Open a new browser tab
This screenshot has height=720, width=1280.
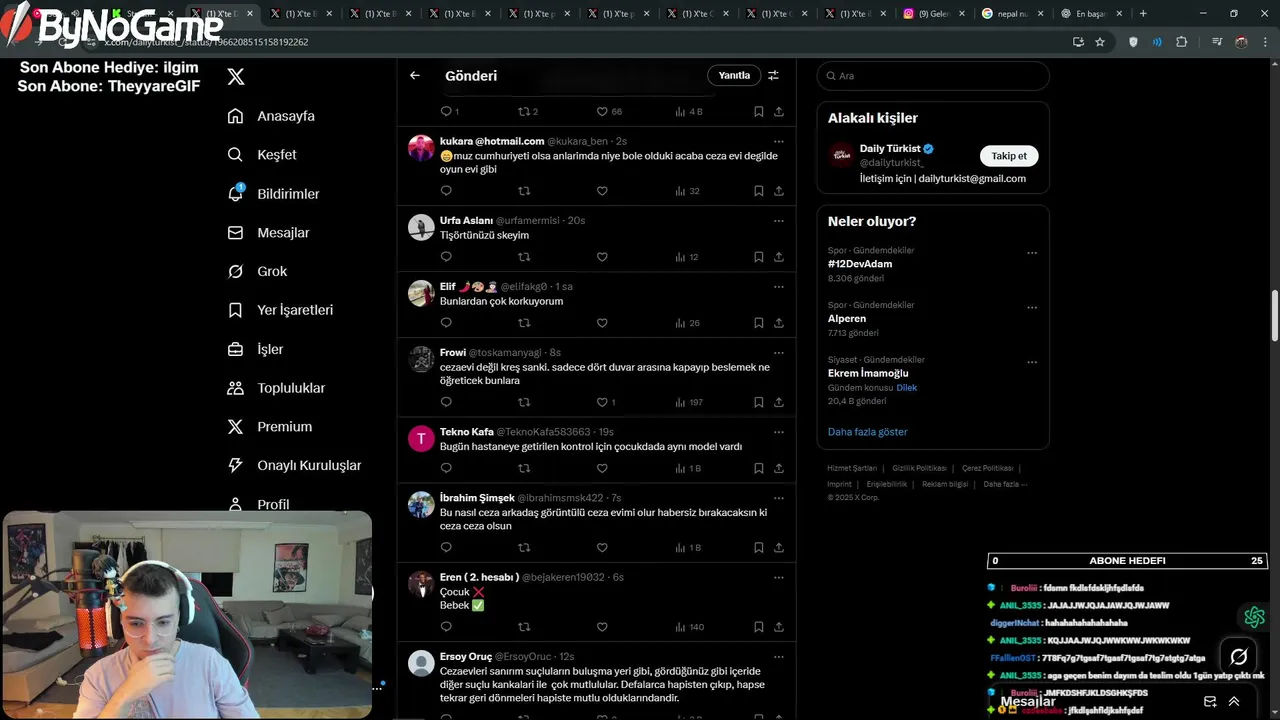tap(1143, 13)
